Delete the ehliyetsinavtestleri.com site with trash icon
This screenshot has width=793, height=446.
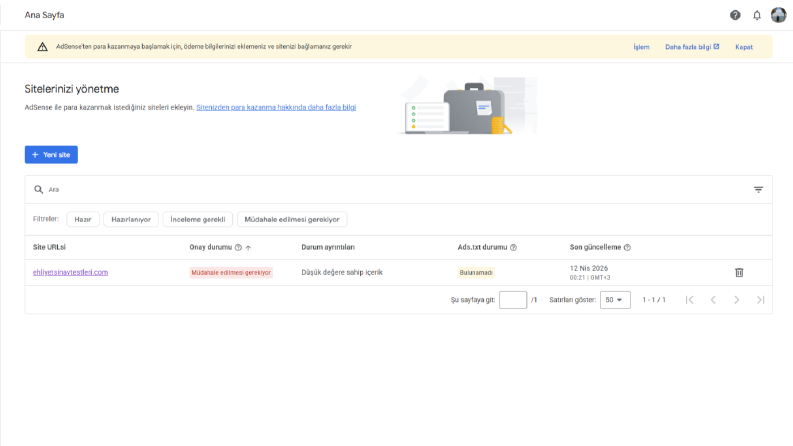click(739, 273)
